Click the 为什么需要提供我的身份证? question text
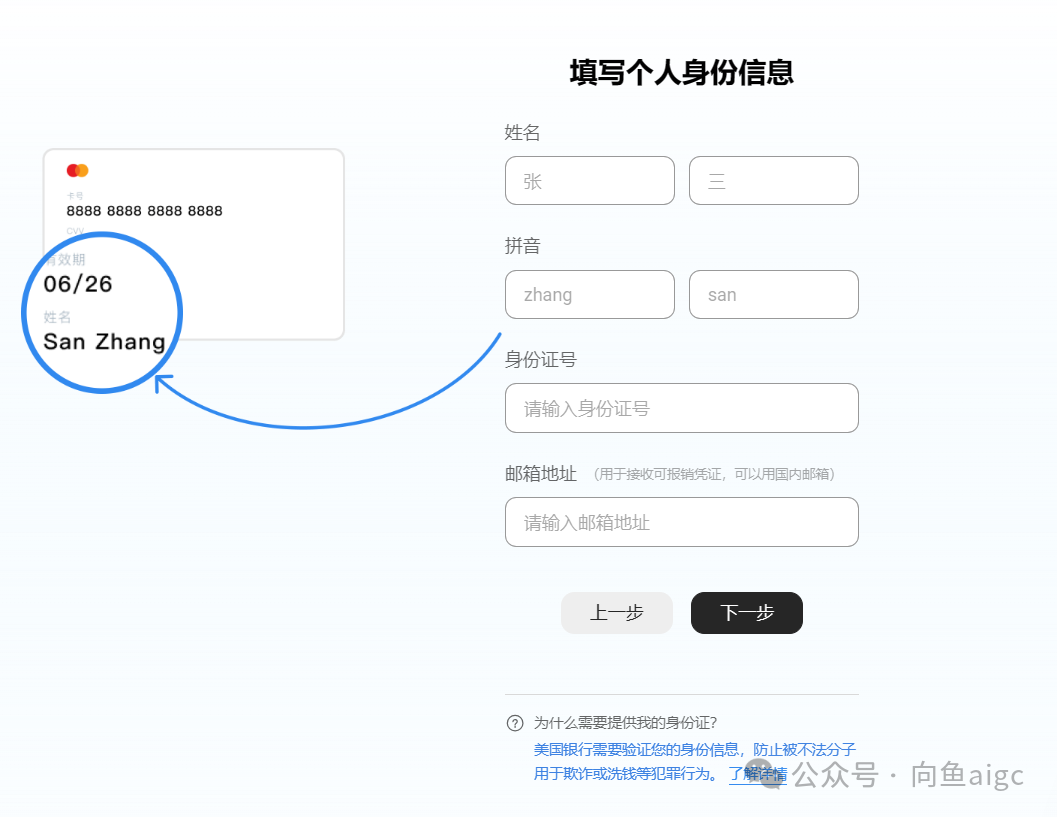The image size is (1057, 817). 625,723
